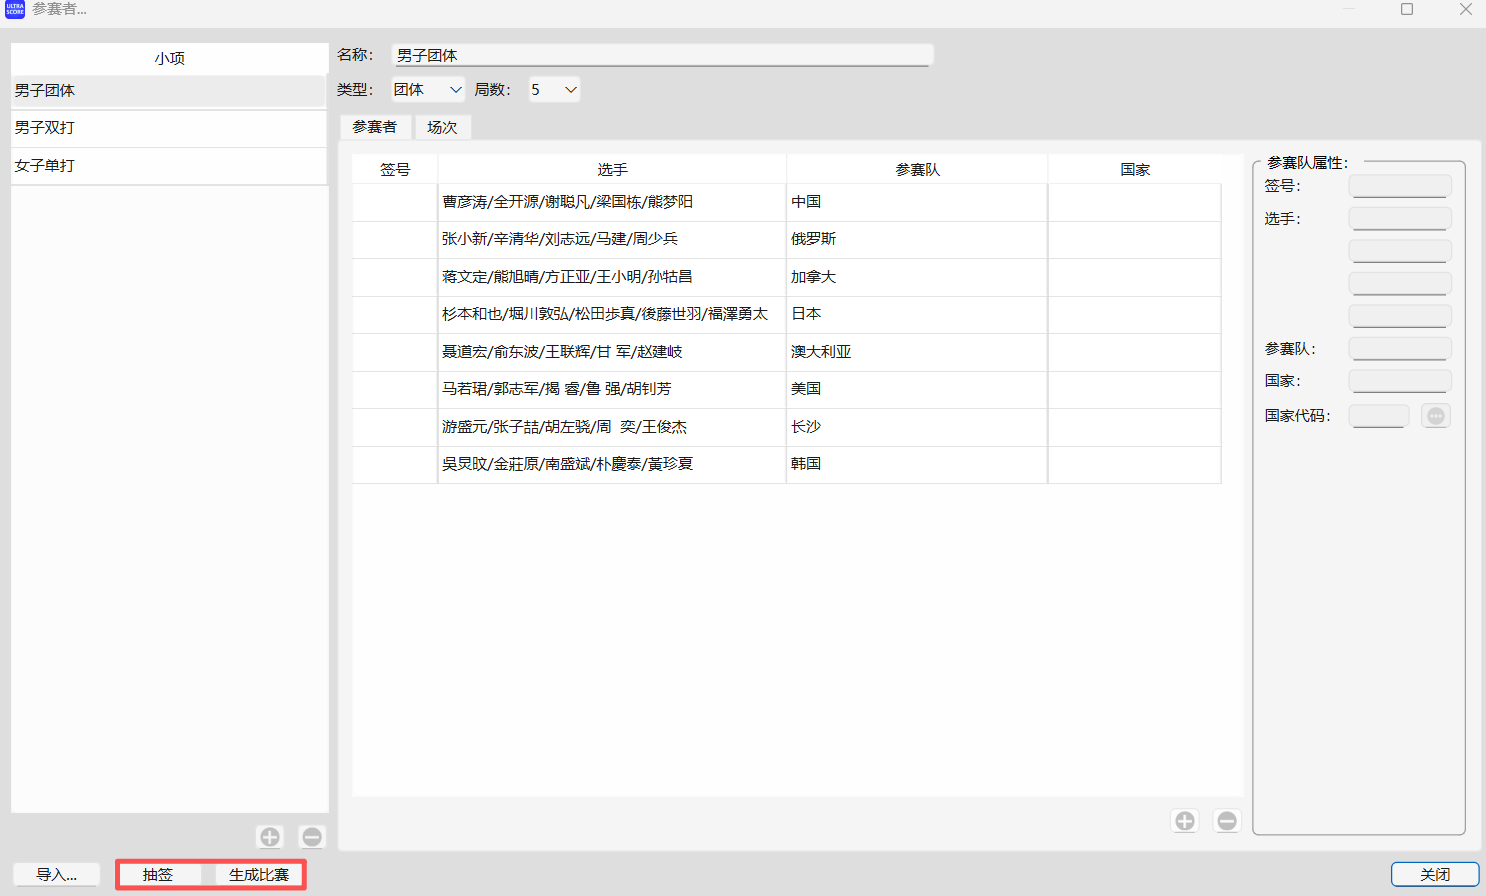Image resolution: width=1486 pixels, height=896 pixels.
Task: Switch to the 场次 tab
Action: point(442,127)
